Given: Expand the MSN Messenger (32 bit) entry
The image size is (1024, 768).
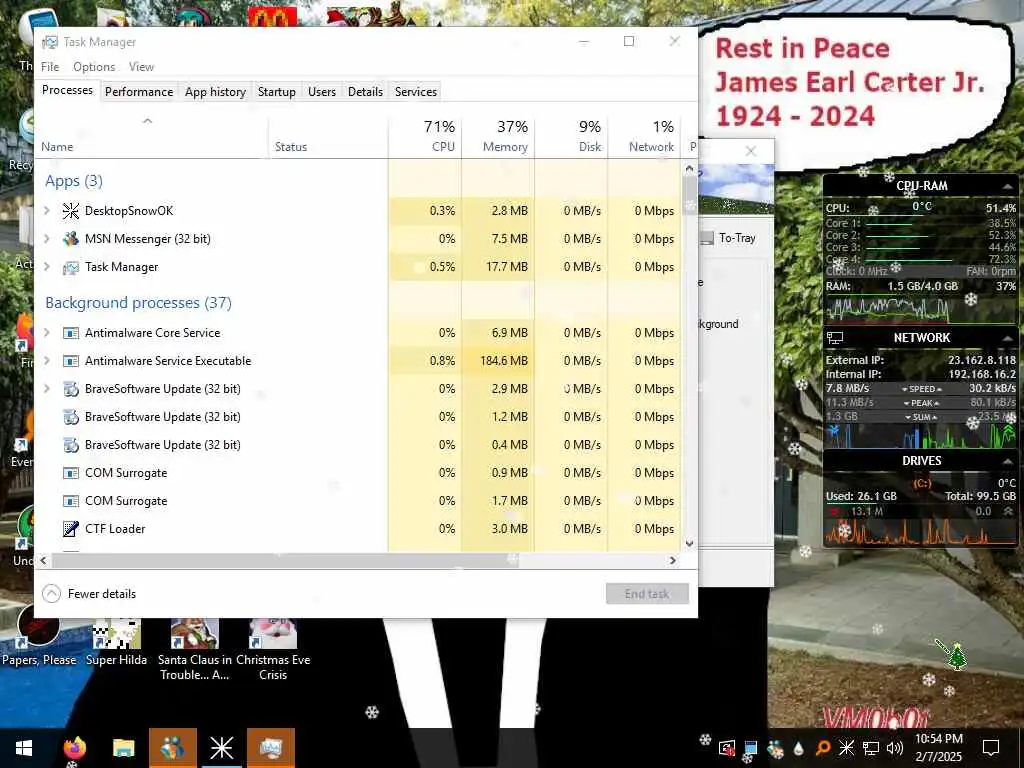Looking at the screenshot, I should (46, 238).
